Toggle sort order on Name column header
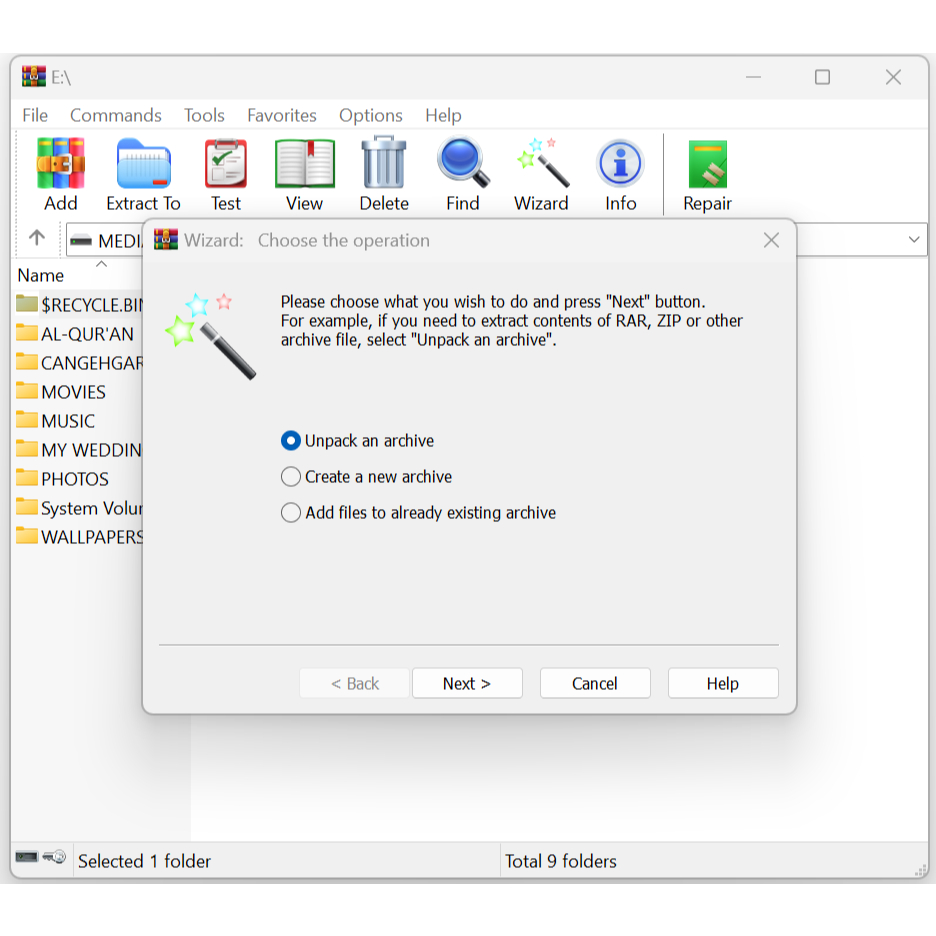936x936 pixels. [41, 275]
